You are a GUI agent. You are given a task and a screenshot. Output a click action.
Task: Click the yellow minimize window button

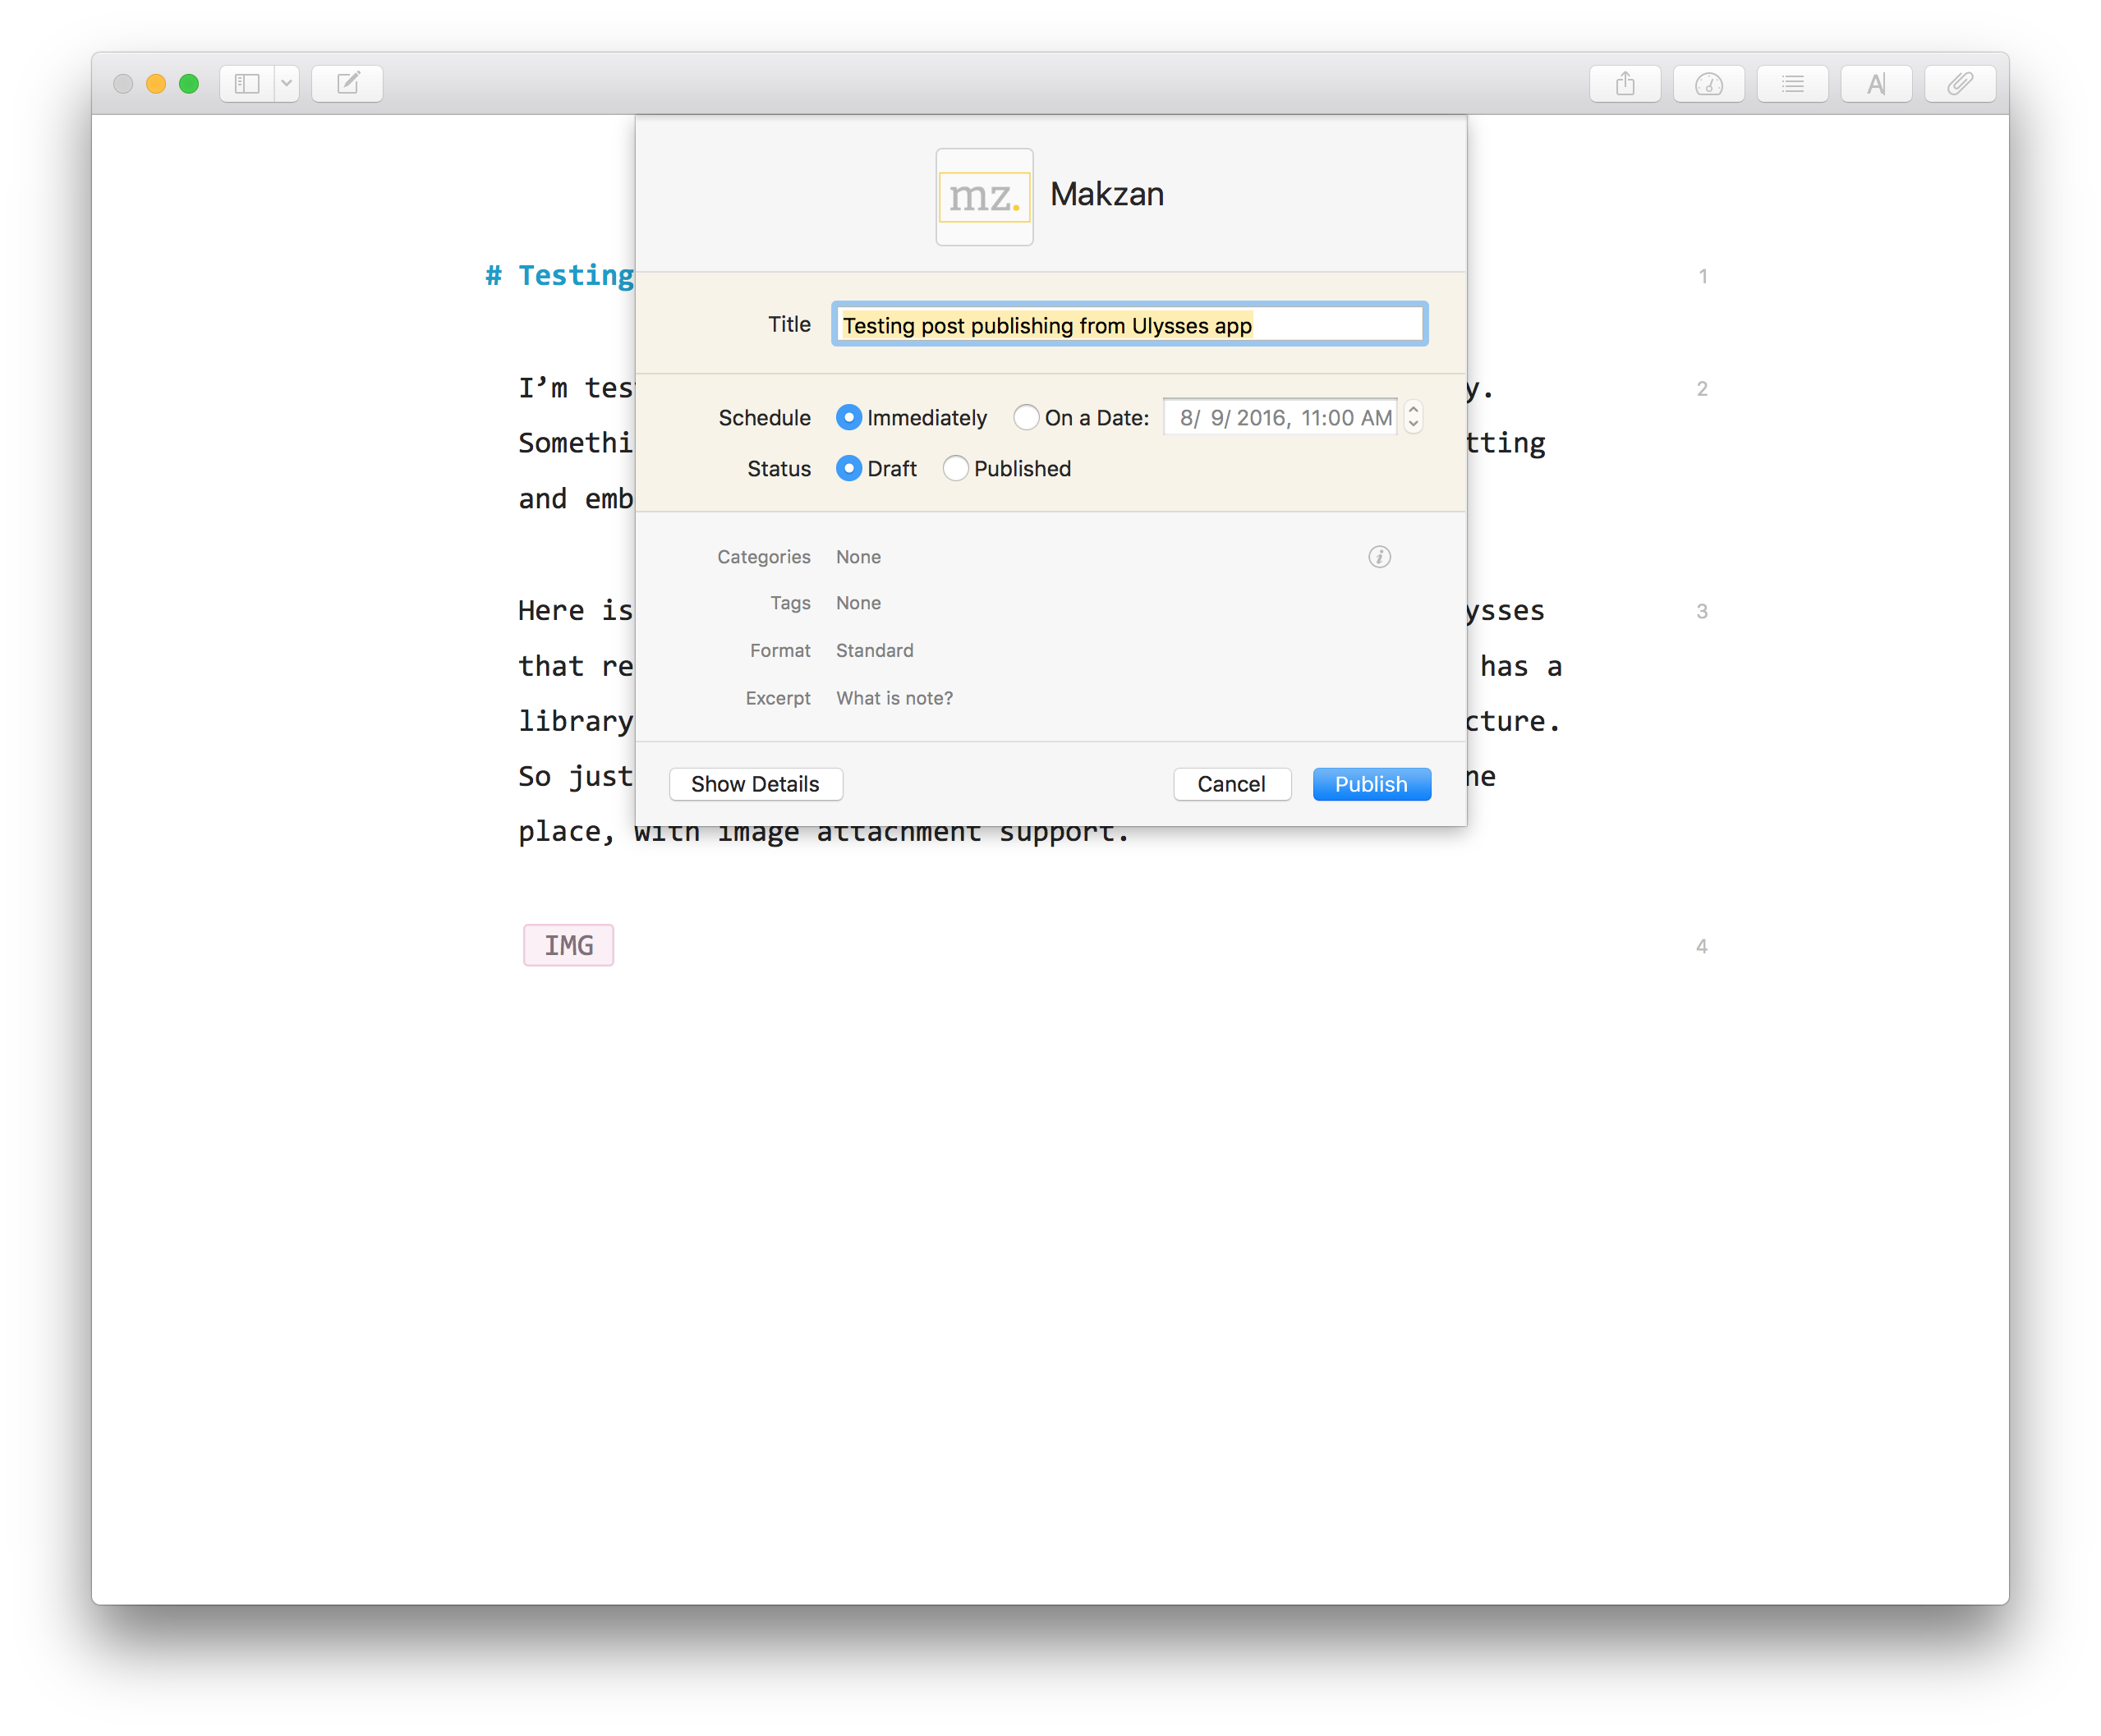pos(156,84)
